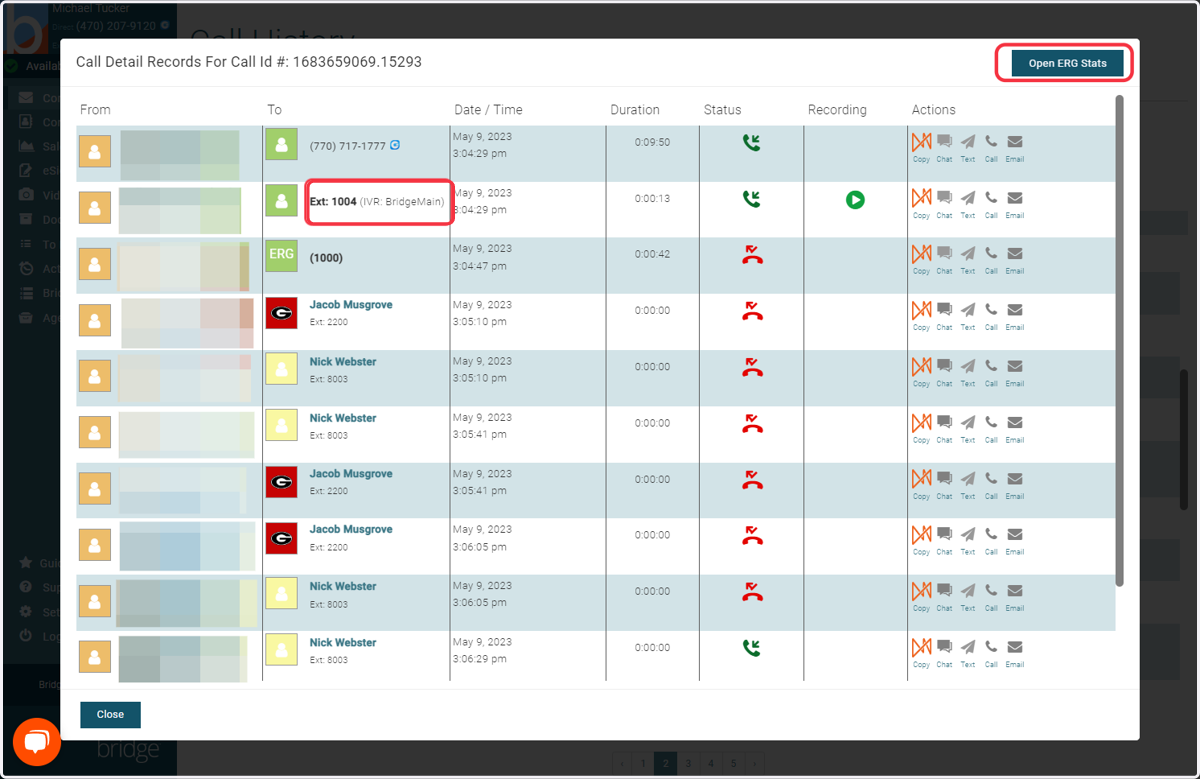Email from the (770) 717-1777 row
Image resolution: width=1200 pixels, height=779 pixels.
coord(1015,147)
